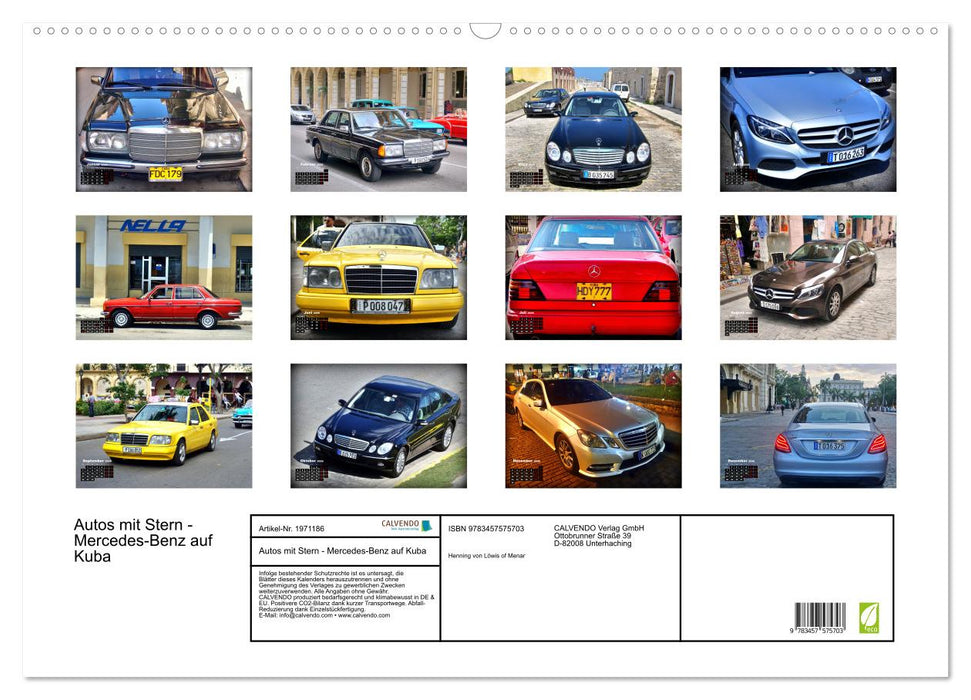Click the FDC 179 license plate
Viewport: 971px width, 700px height.
164,175
